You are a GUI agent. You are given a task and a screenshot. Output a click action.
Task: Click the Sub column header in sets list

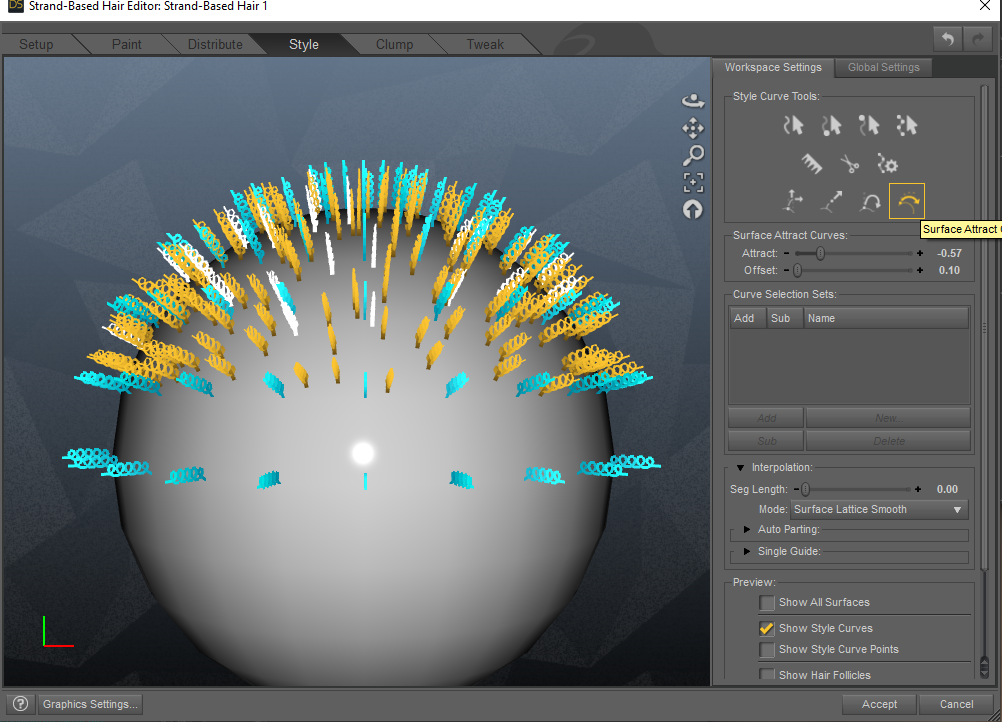click(x=784, y=318)
